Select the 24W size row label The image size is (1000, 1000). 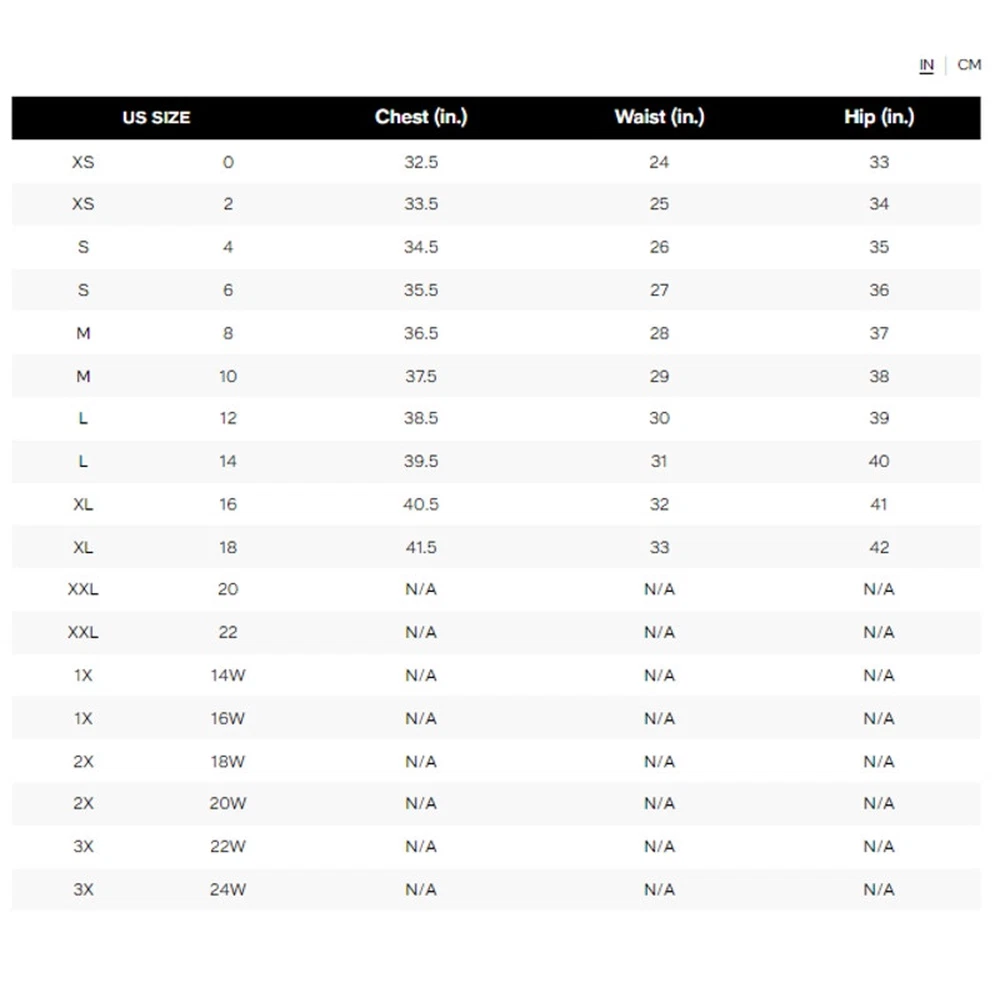pyautogui.click(x=228, y=889)
